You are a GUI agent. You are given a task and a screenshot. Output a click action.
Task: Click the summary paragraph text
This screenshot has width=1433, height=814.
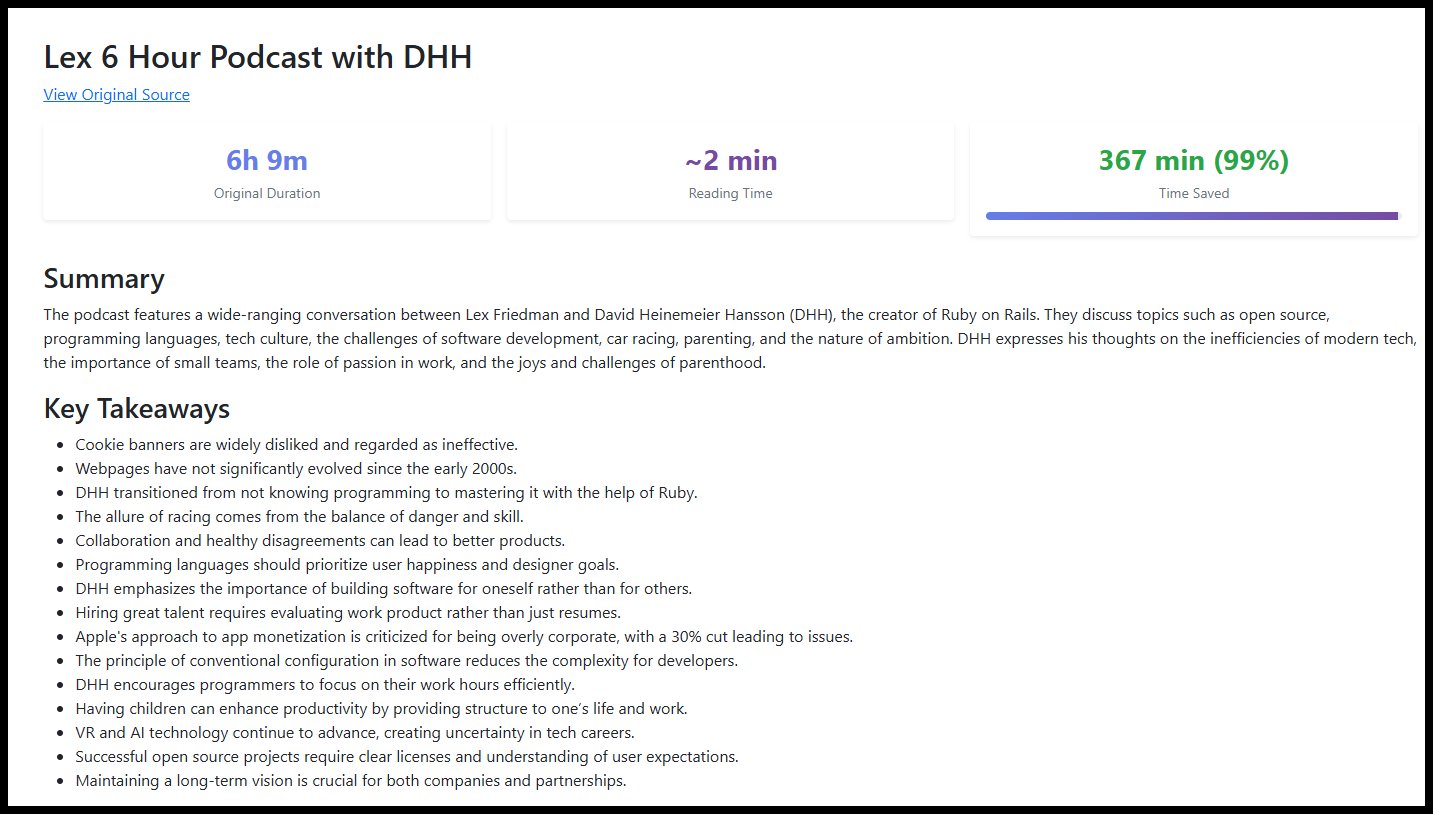coord(700,338)
